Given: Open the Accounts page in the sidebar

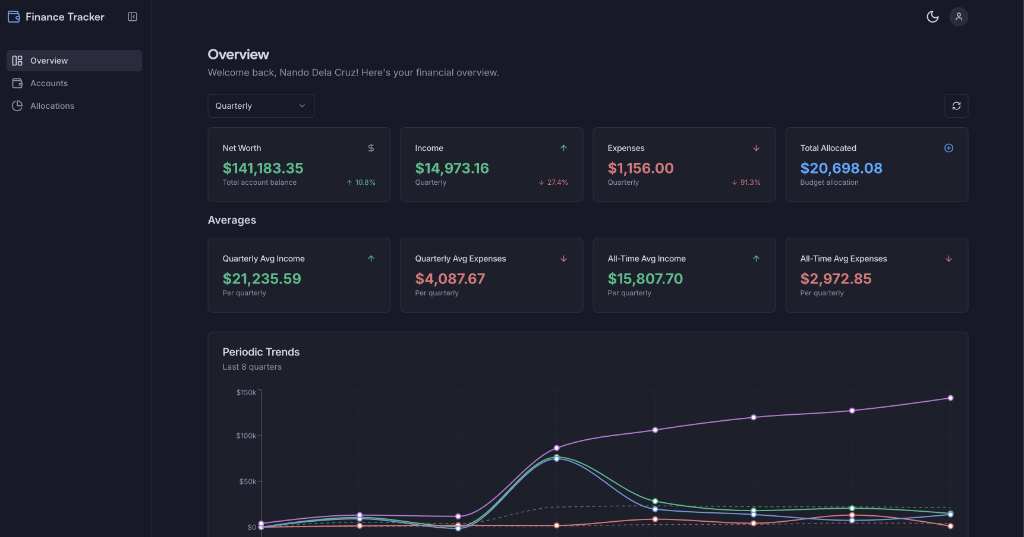Looking at the screenshot, I should coord(74,83).
